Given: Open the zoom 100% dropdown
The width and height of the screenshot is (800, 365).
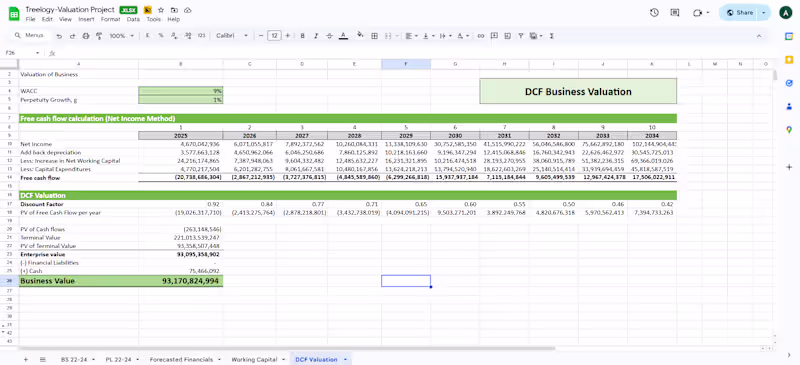Looking at the screenshot, I should 121,36.
